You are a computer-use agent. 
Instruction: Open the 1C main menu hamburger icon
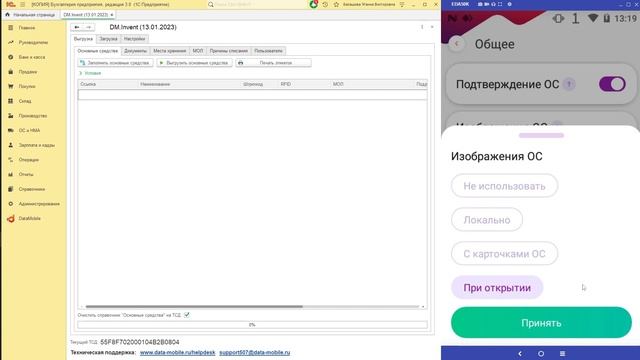pos(22,4)
